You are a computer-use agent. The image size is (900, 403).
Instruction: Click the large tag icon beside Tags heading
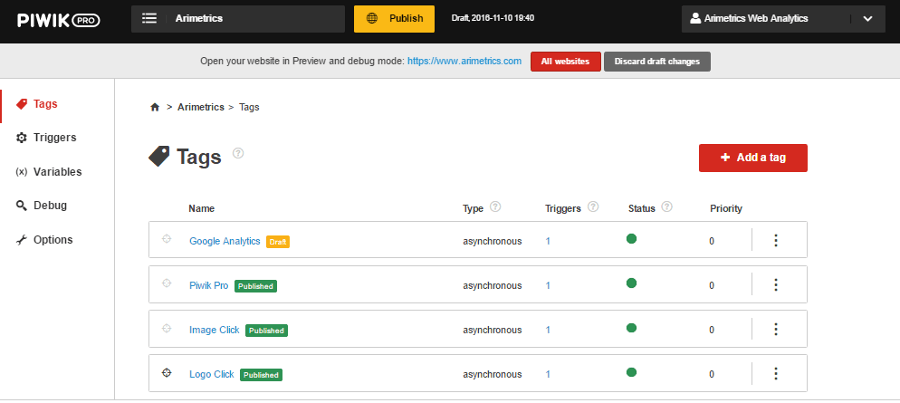tap(159, 156)
